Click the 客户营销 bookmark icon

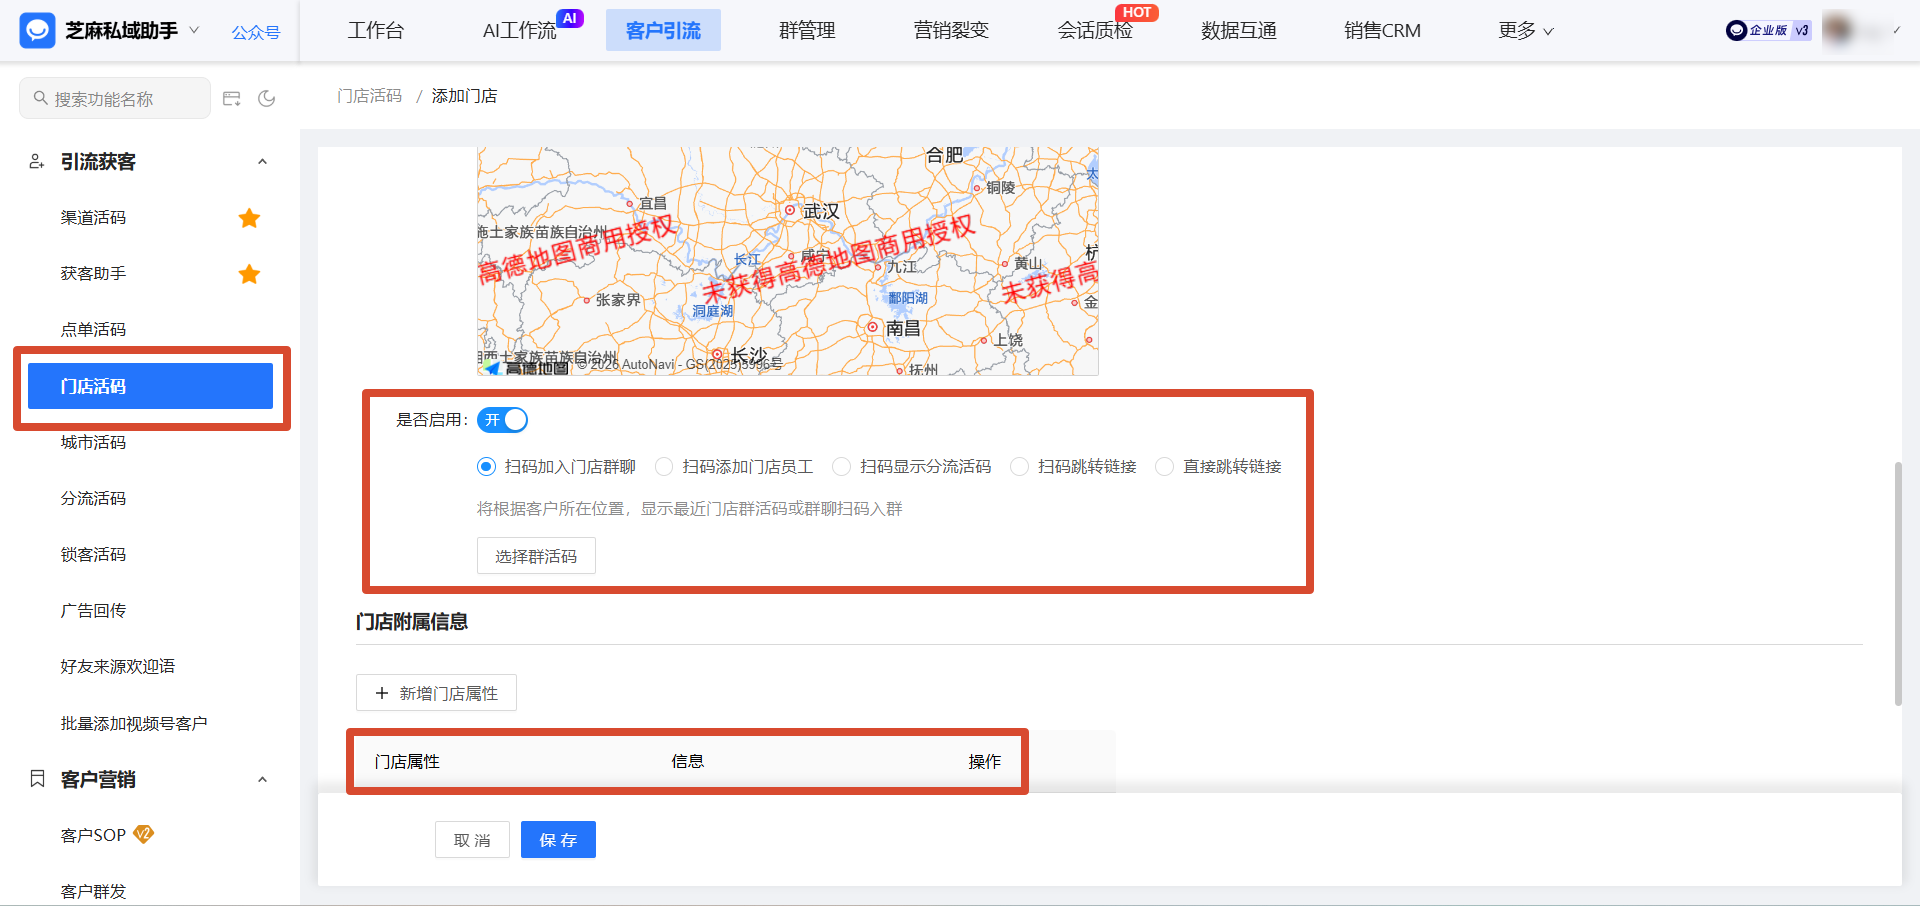click(37, 778)
